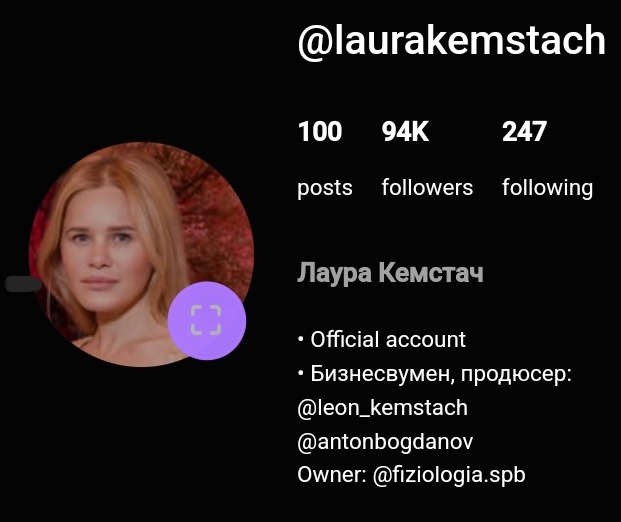
Task: Click the number 94K
Action: coord(405,131)
